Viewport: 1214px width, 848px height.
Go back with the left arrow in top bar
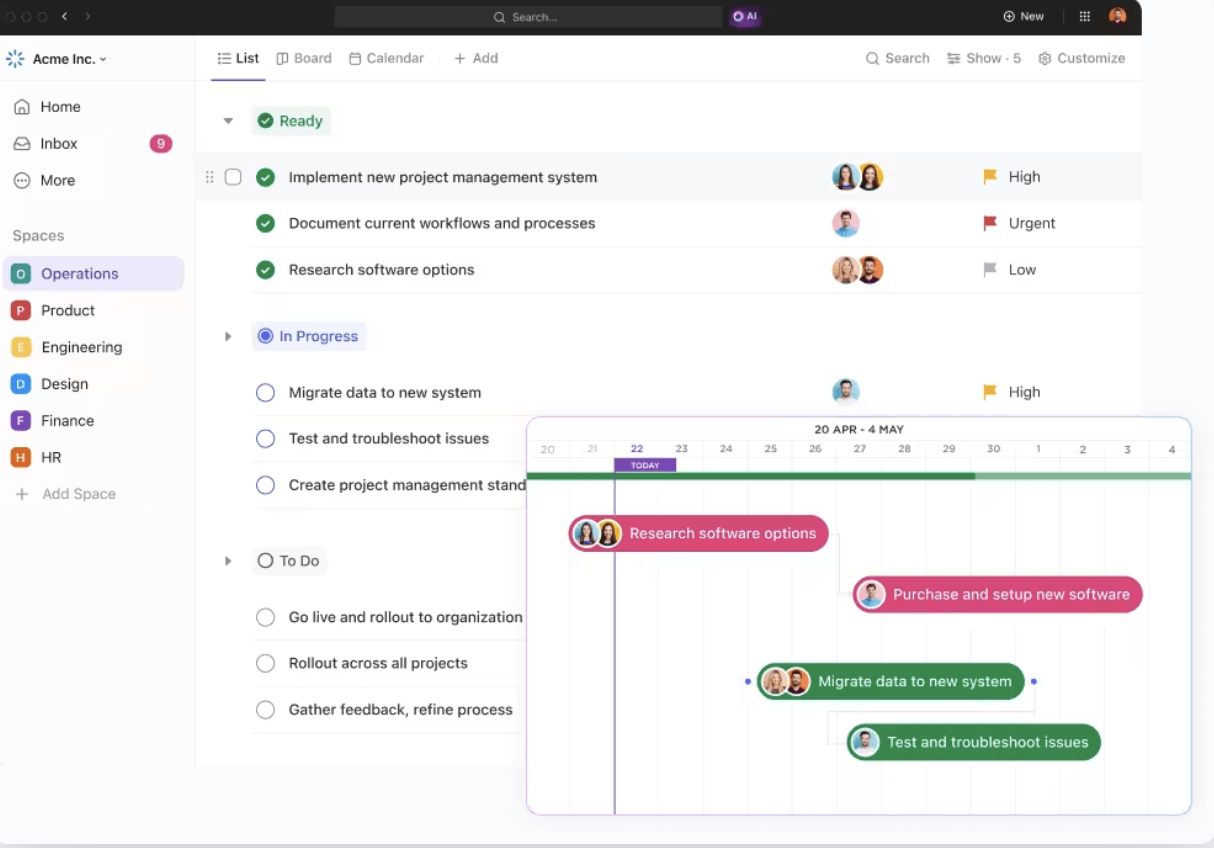click(x=65, y=17)
